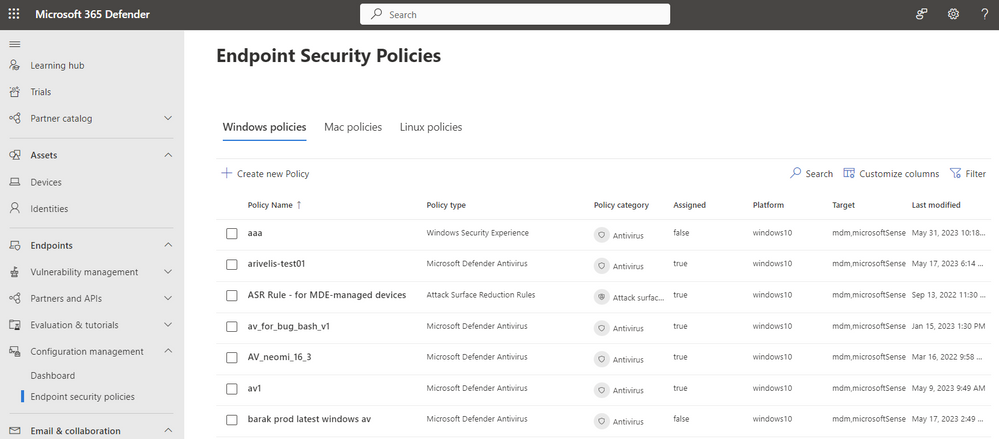Click the Attack surface icon in ASR Rule row

pos(601,297)
